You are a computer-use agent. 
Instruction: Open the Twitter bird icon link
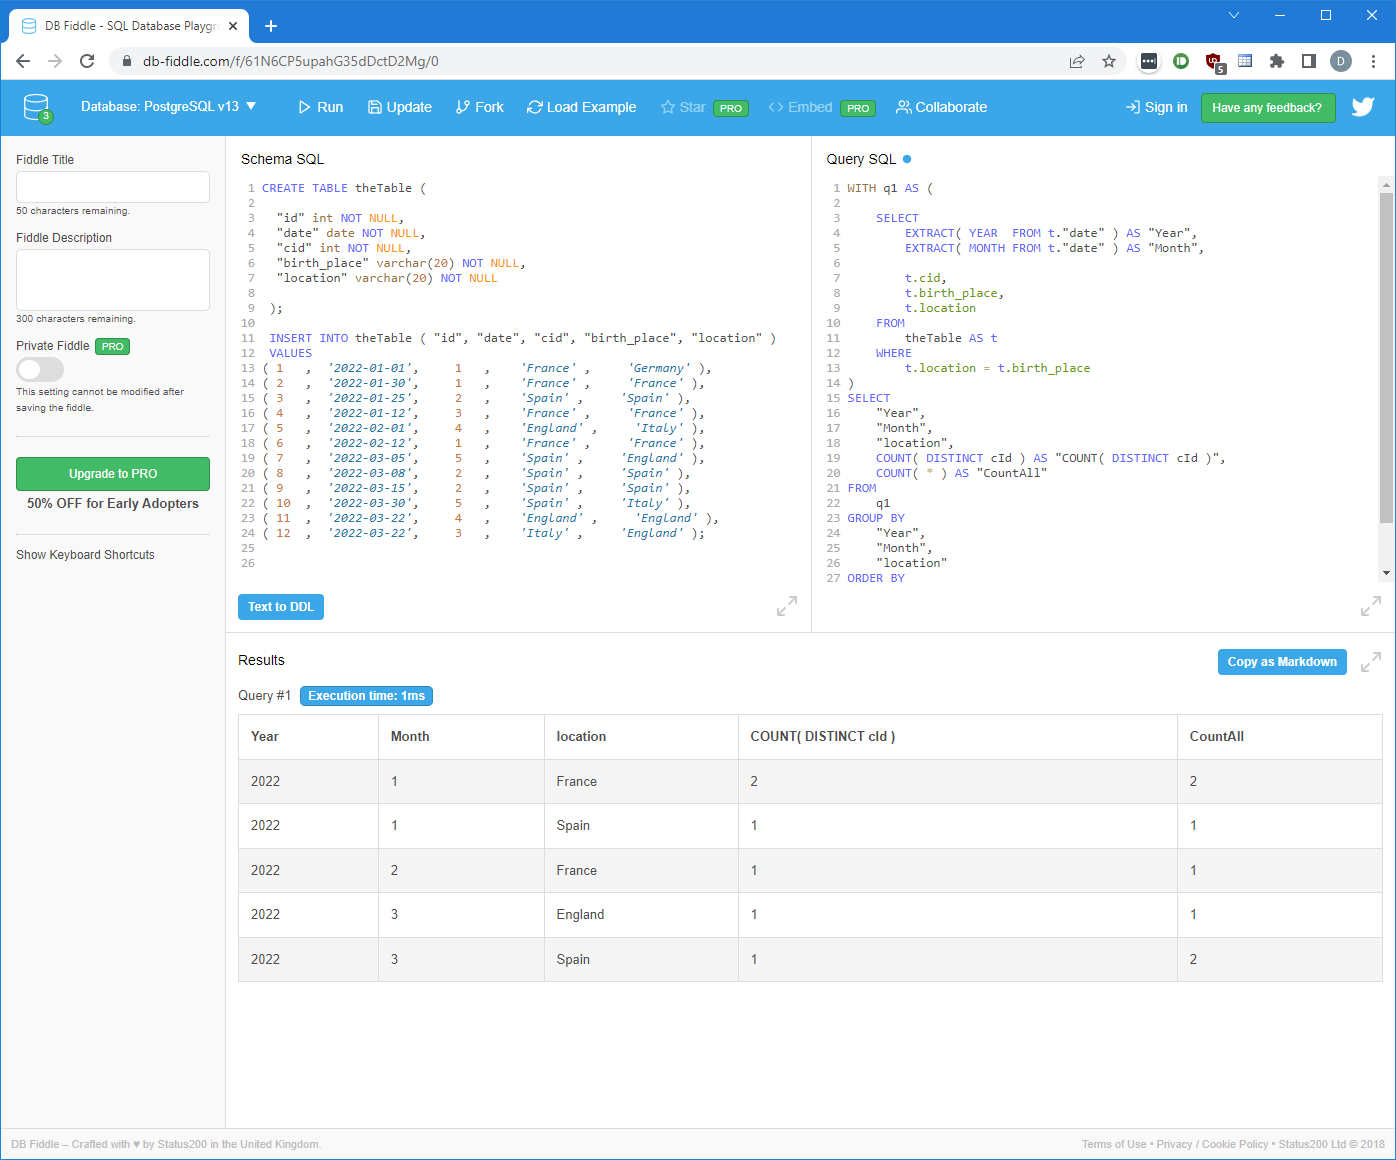pyautogui.click(x=1363, y=107)
